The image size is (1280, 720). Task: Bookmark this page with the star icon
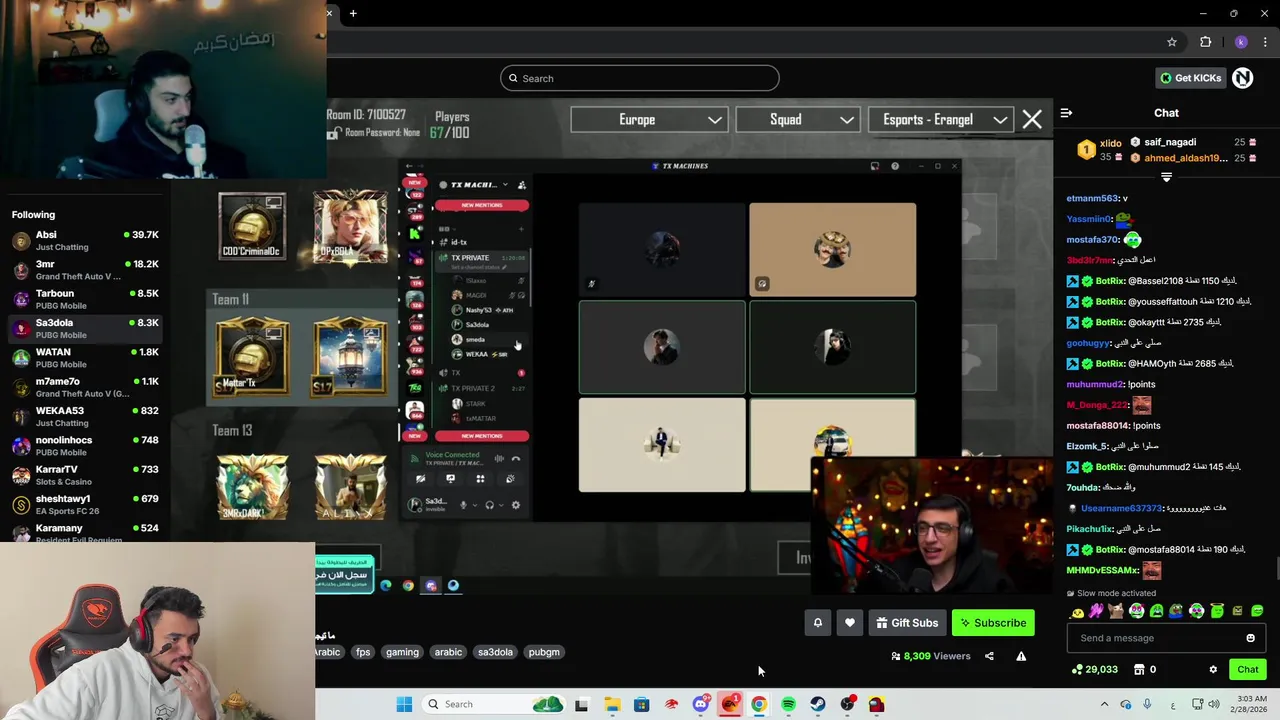[x=1172, y=42]
